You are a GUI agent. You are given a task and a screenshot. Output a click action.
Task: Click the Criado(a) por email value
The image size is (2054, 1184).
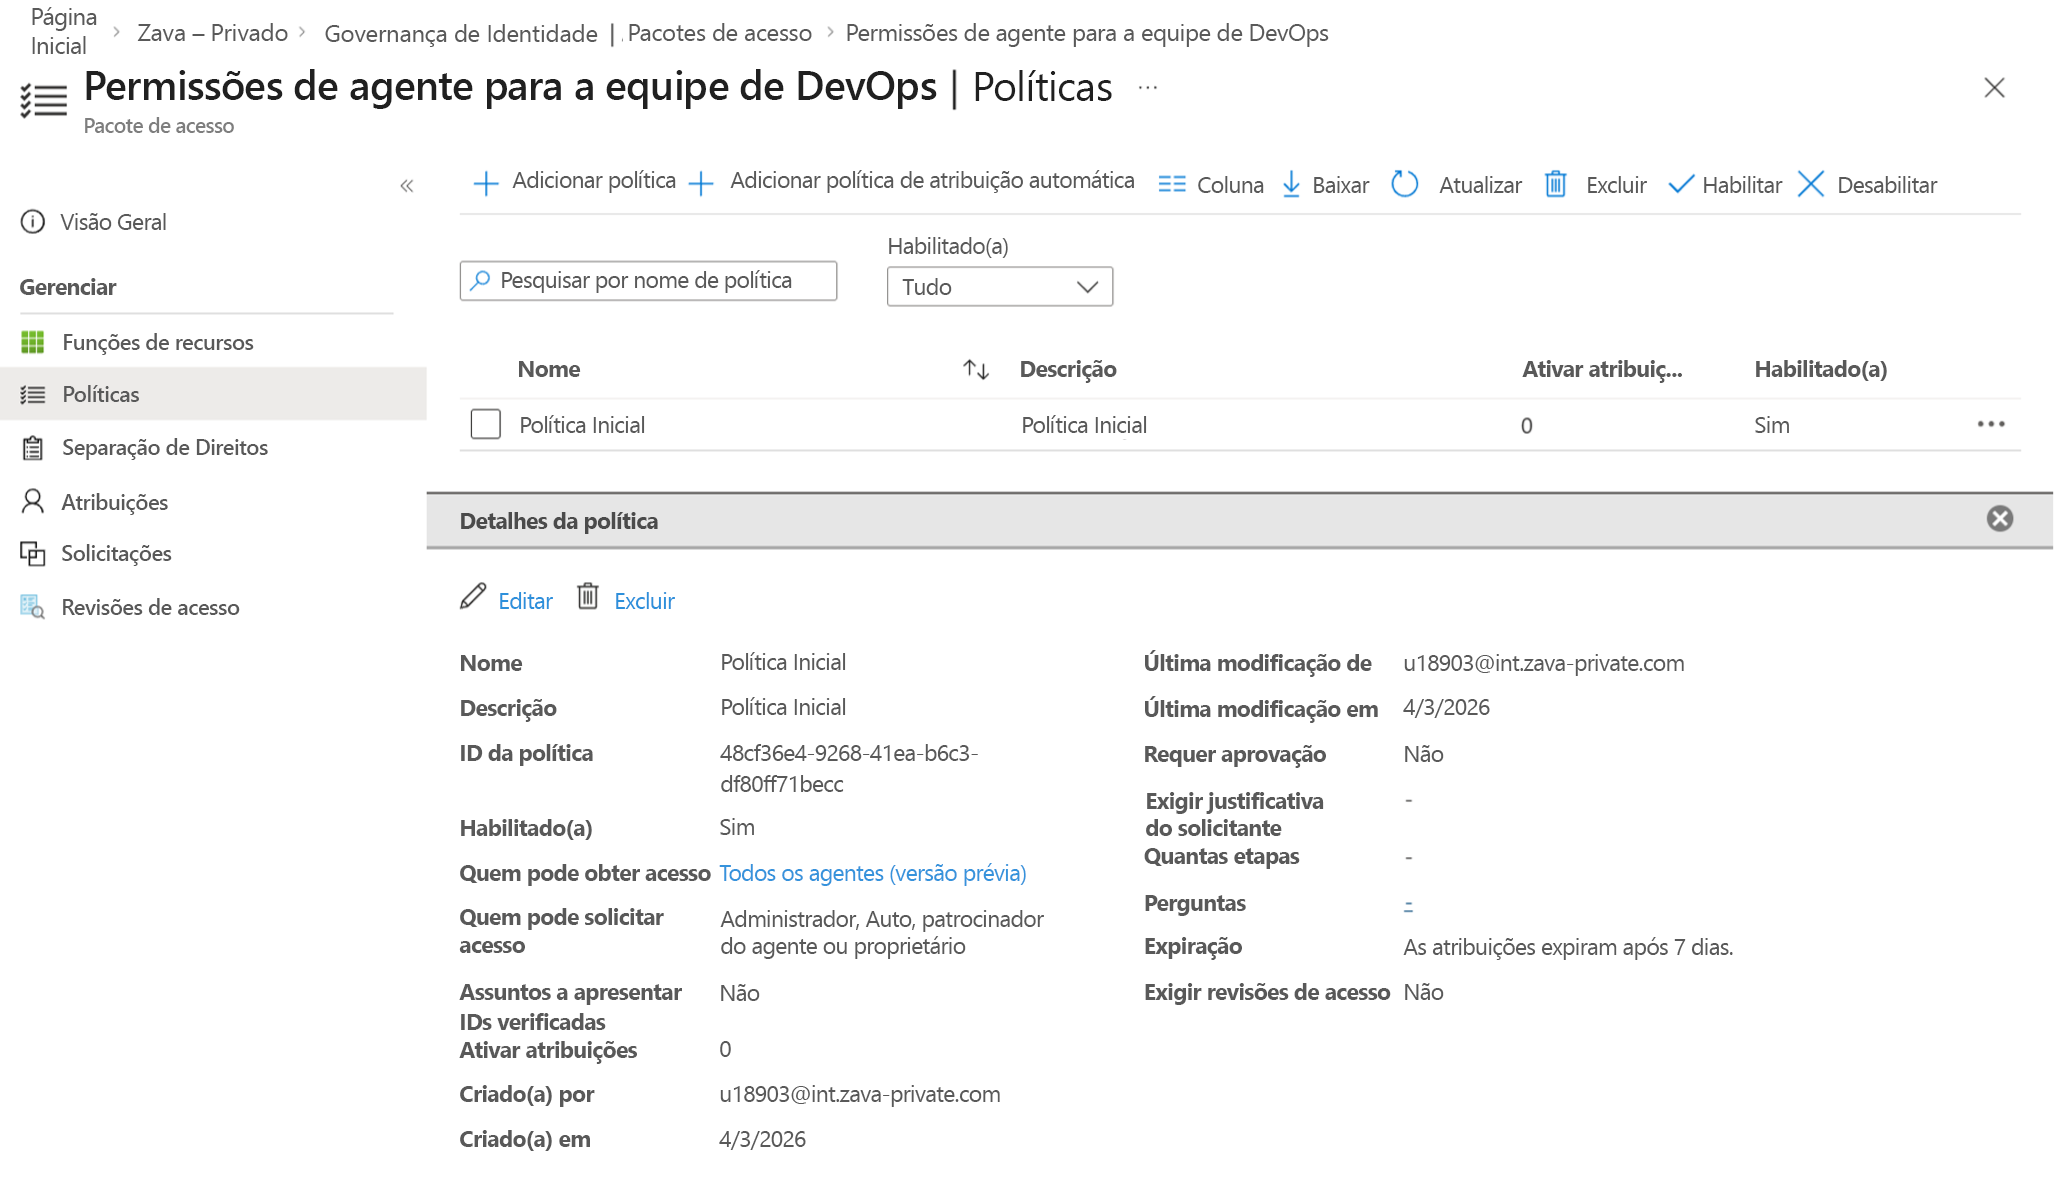859,1094
